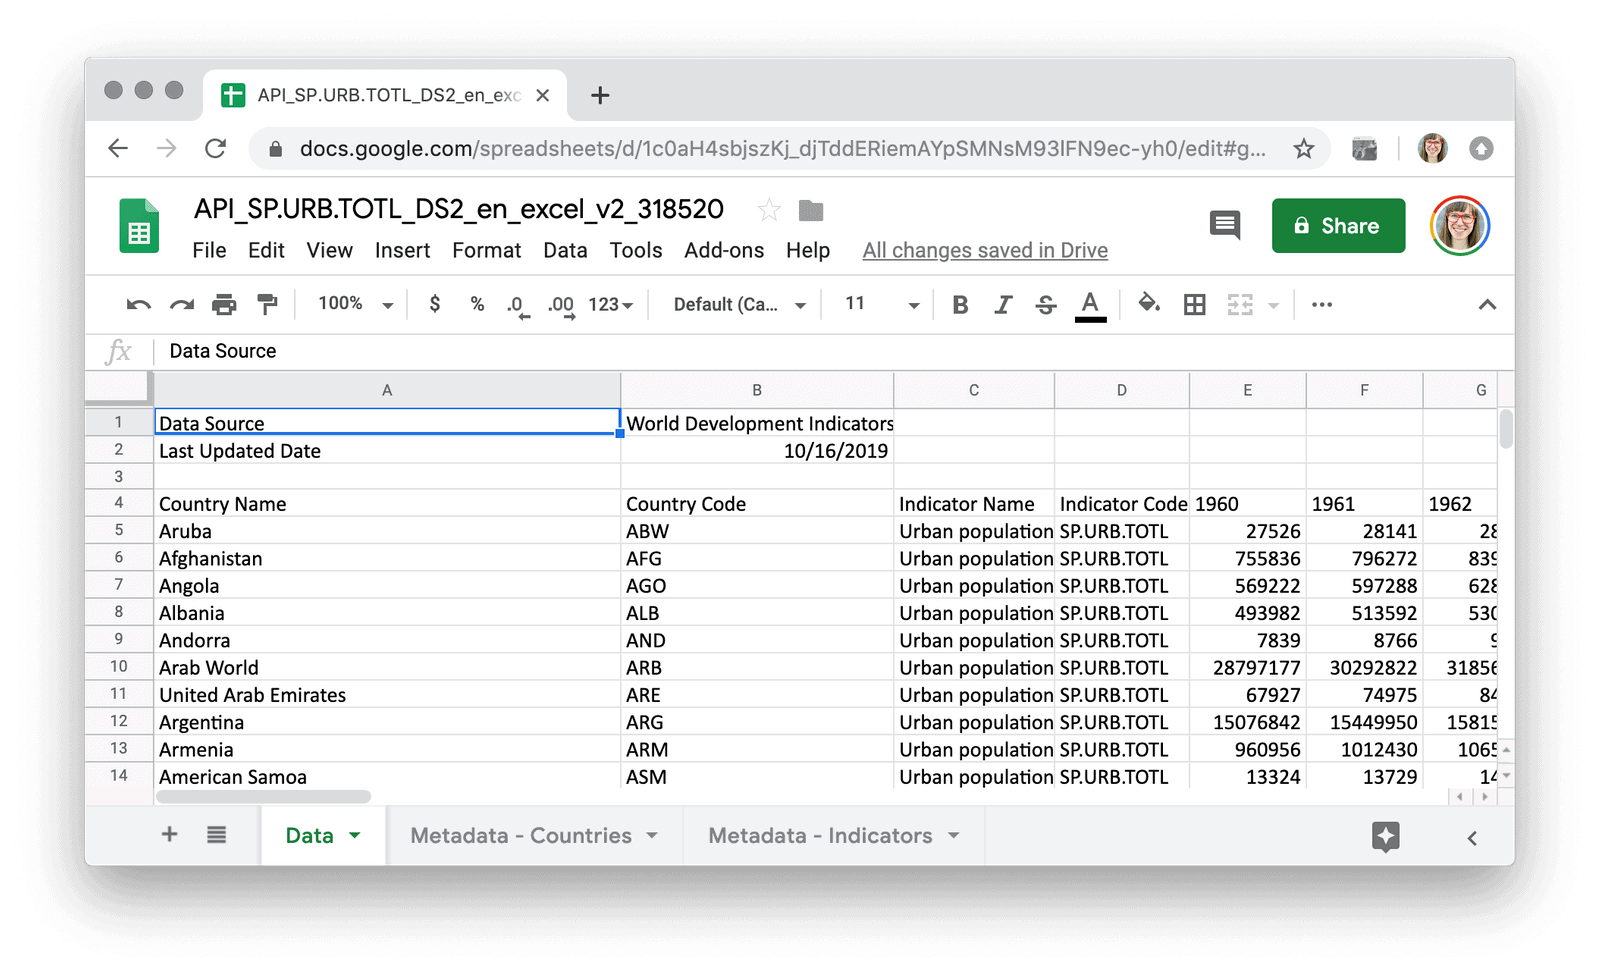The width and height of the screenshot is (1600, 978).
Task: Format as percent icon
Action: (477, 304)
